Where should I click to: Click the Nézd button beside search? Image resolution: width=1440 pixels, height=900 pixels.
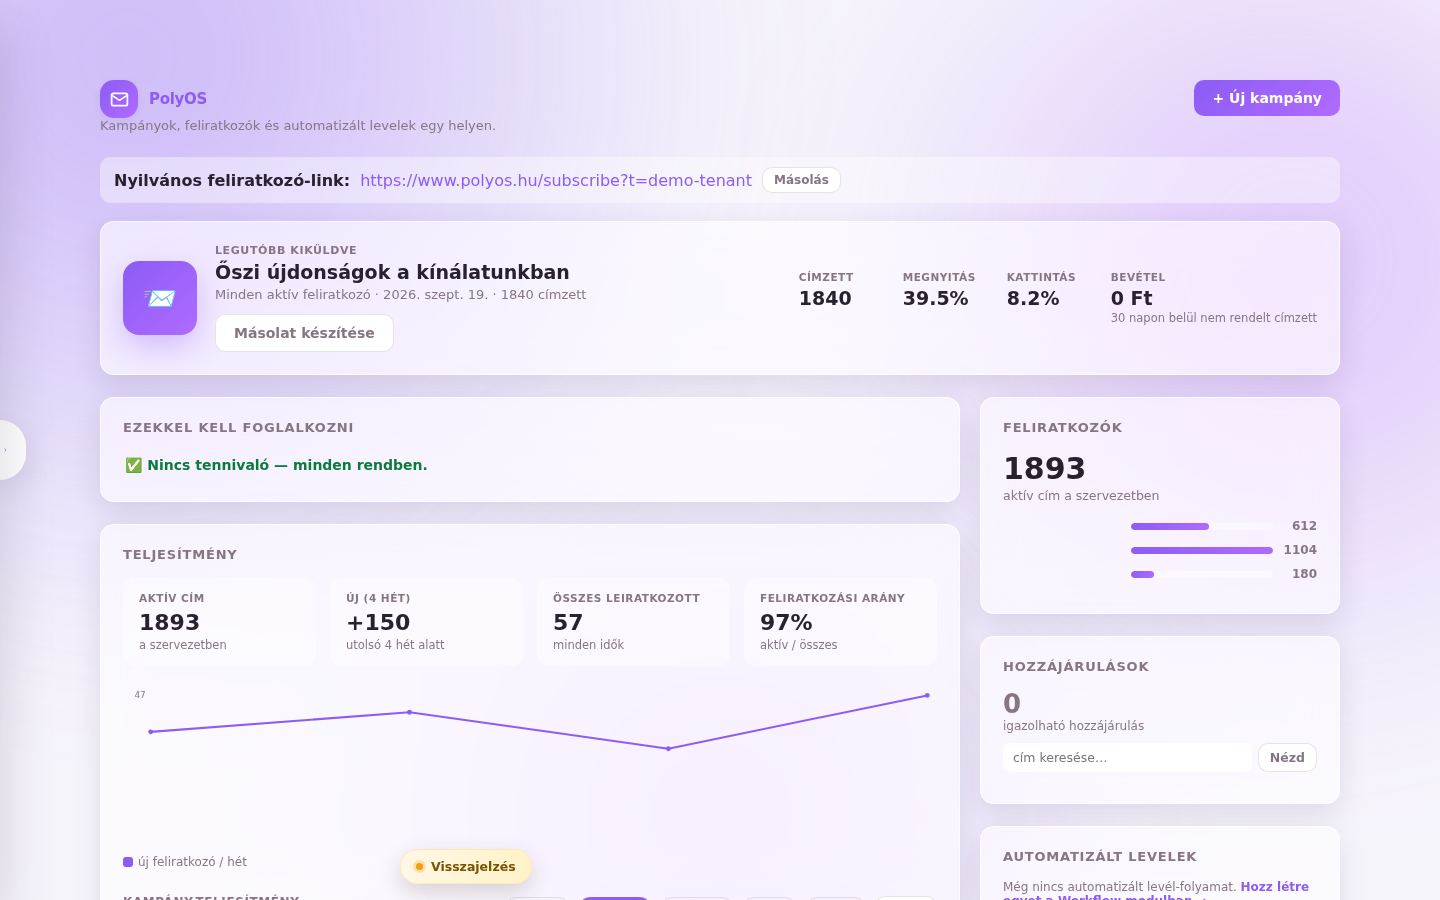(1287, 758)
